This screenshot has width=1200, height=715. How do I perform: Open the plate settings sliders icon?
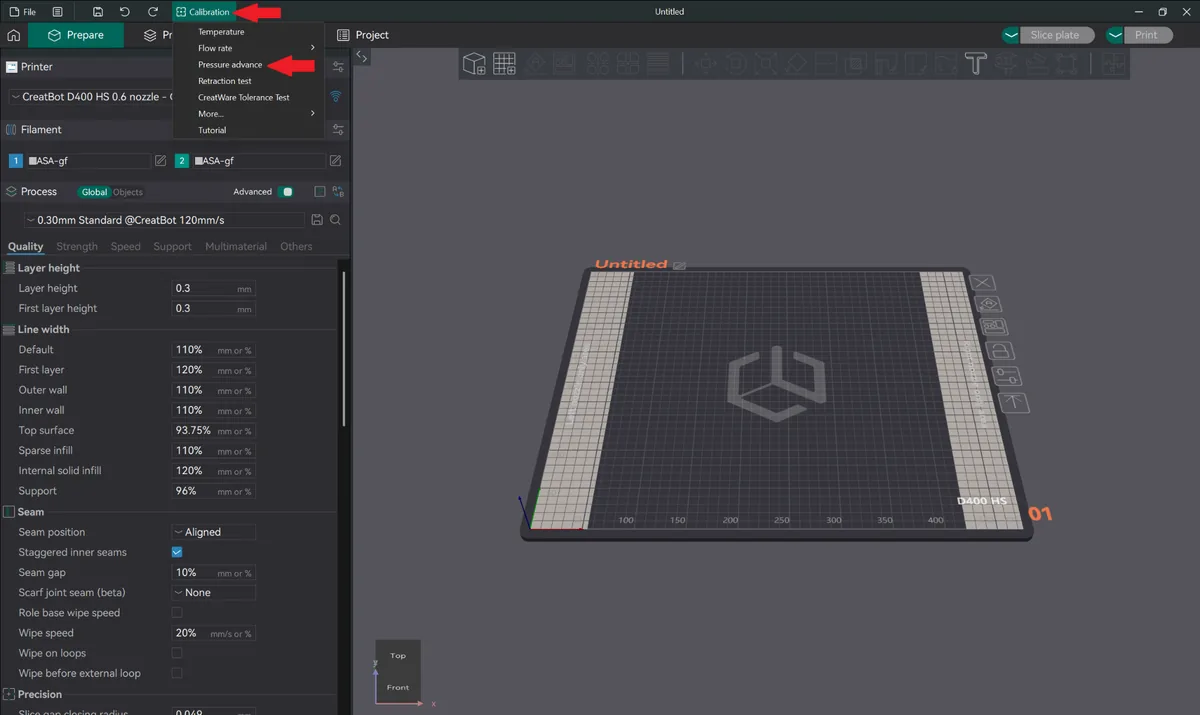pos(1007,376)
